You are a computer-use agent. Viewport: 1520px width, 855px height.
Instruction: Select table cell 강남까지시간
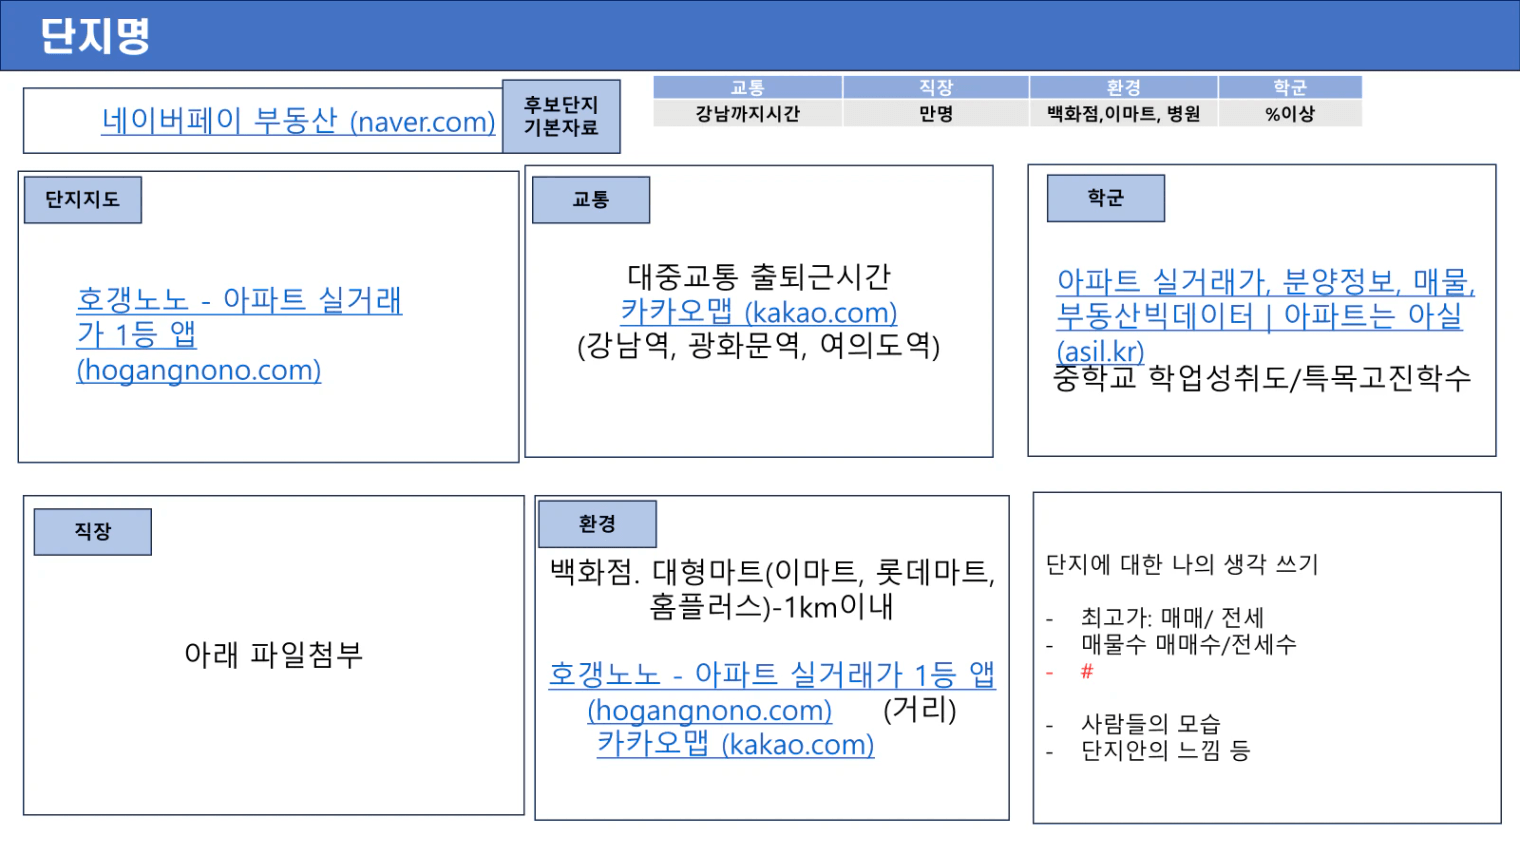tap(748, 113)
